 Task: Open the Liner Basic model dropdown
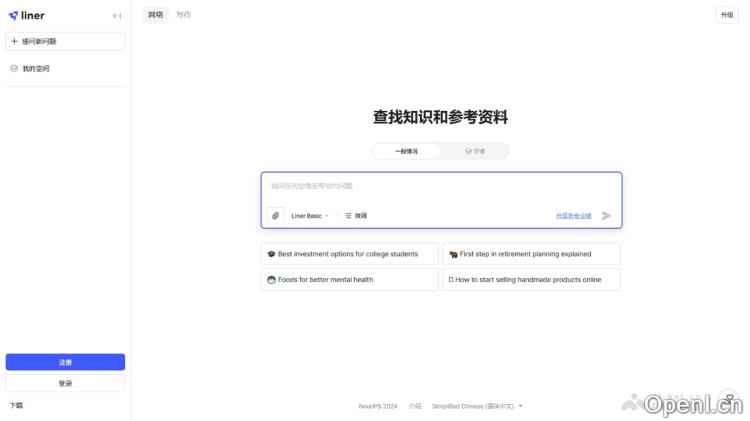(309, 215)
